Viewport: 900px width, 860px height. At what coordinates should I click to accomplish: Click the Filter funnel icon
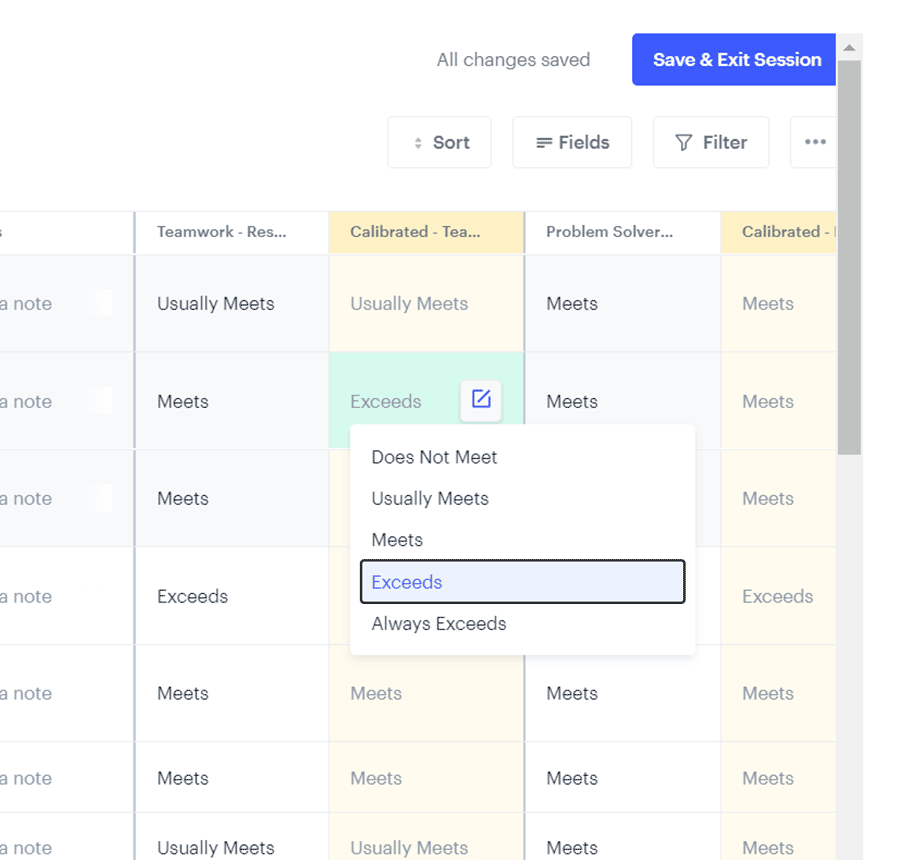683,142
